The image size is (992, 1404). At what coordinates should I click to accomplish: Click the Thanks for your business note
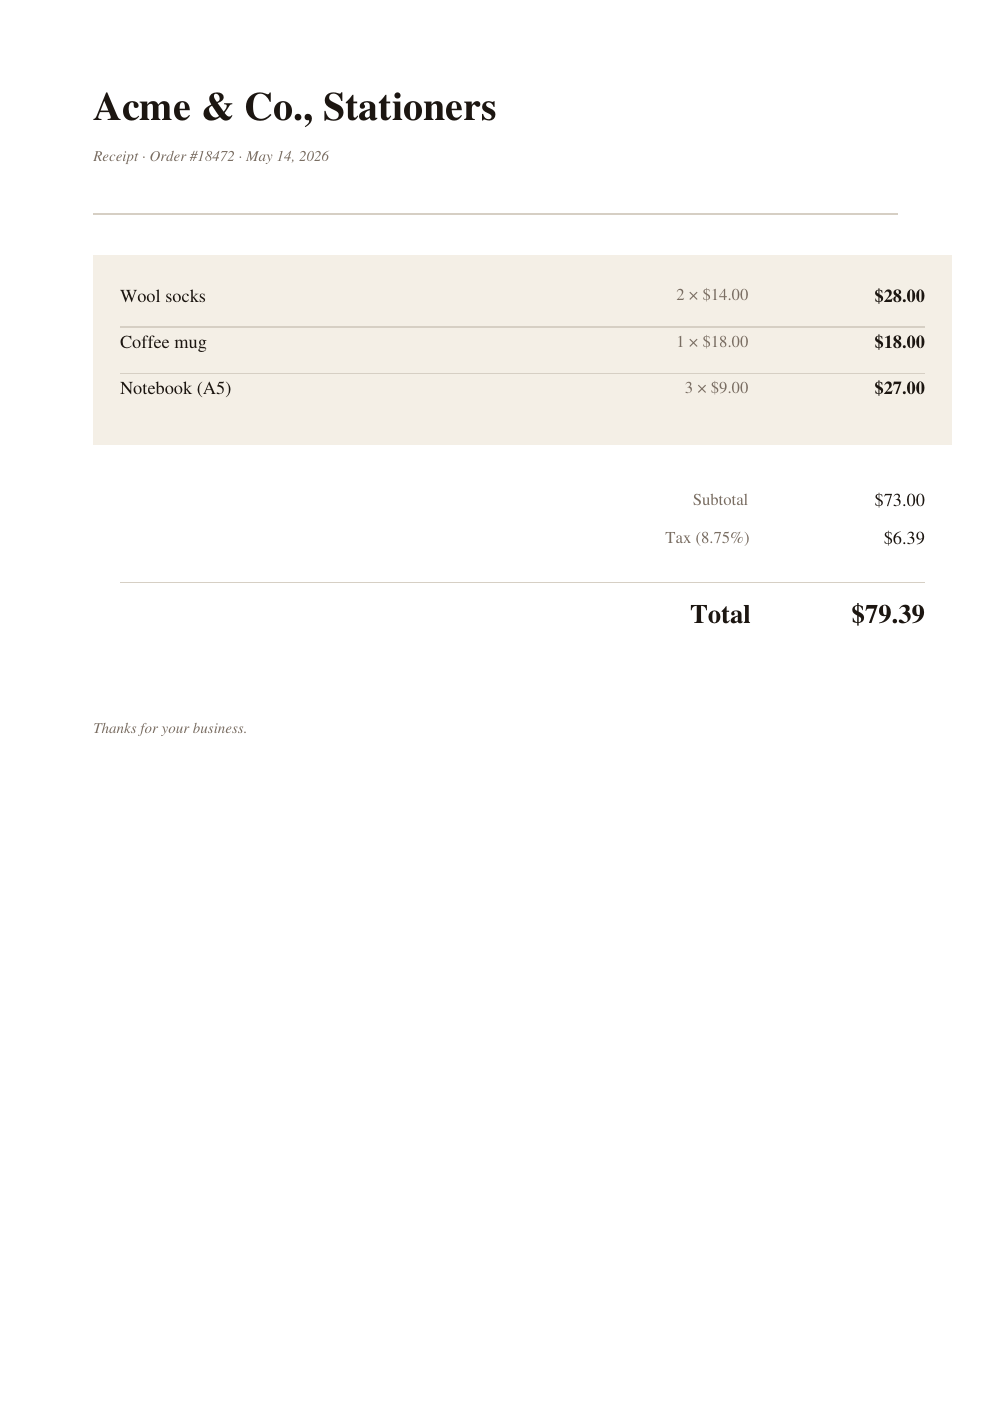(170, 728)
